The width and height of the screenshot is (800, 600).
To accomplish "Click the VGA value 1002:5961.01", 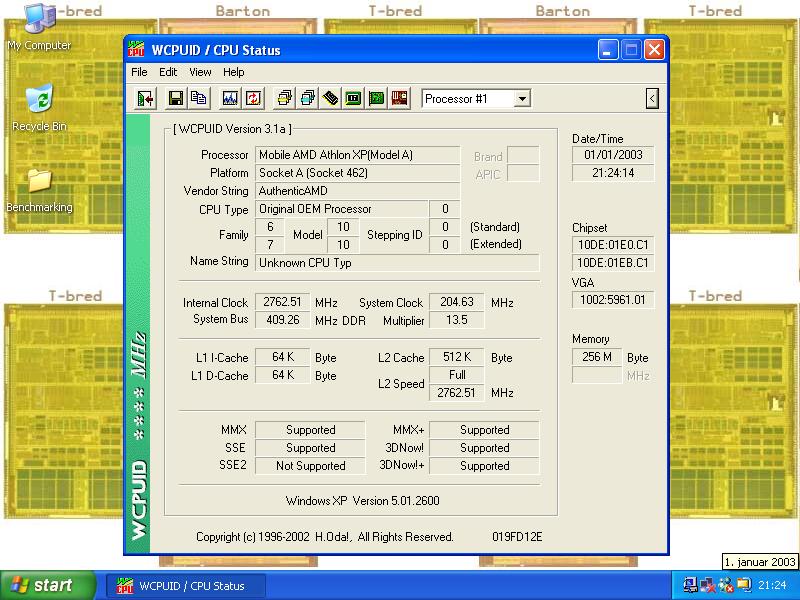I will point(613,300).
